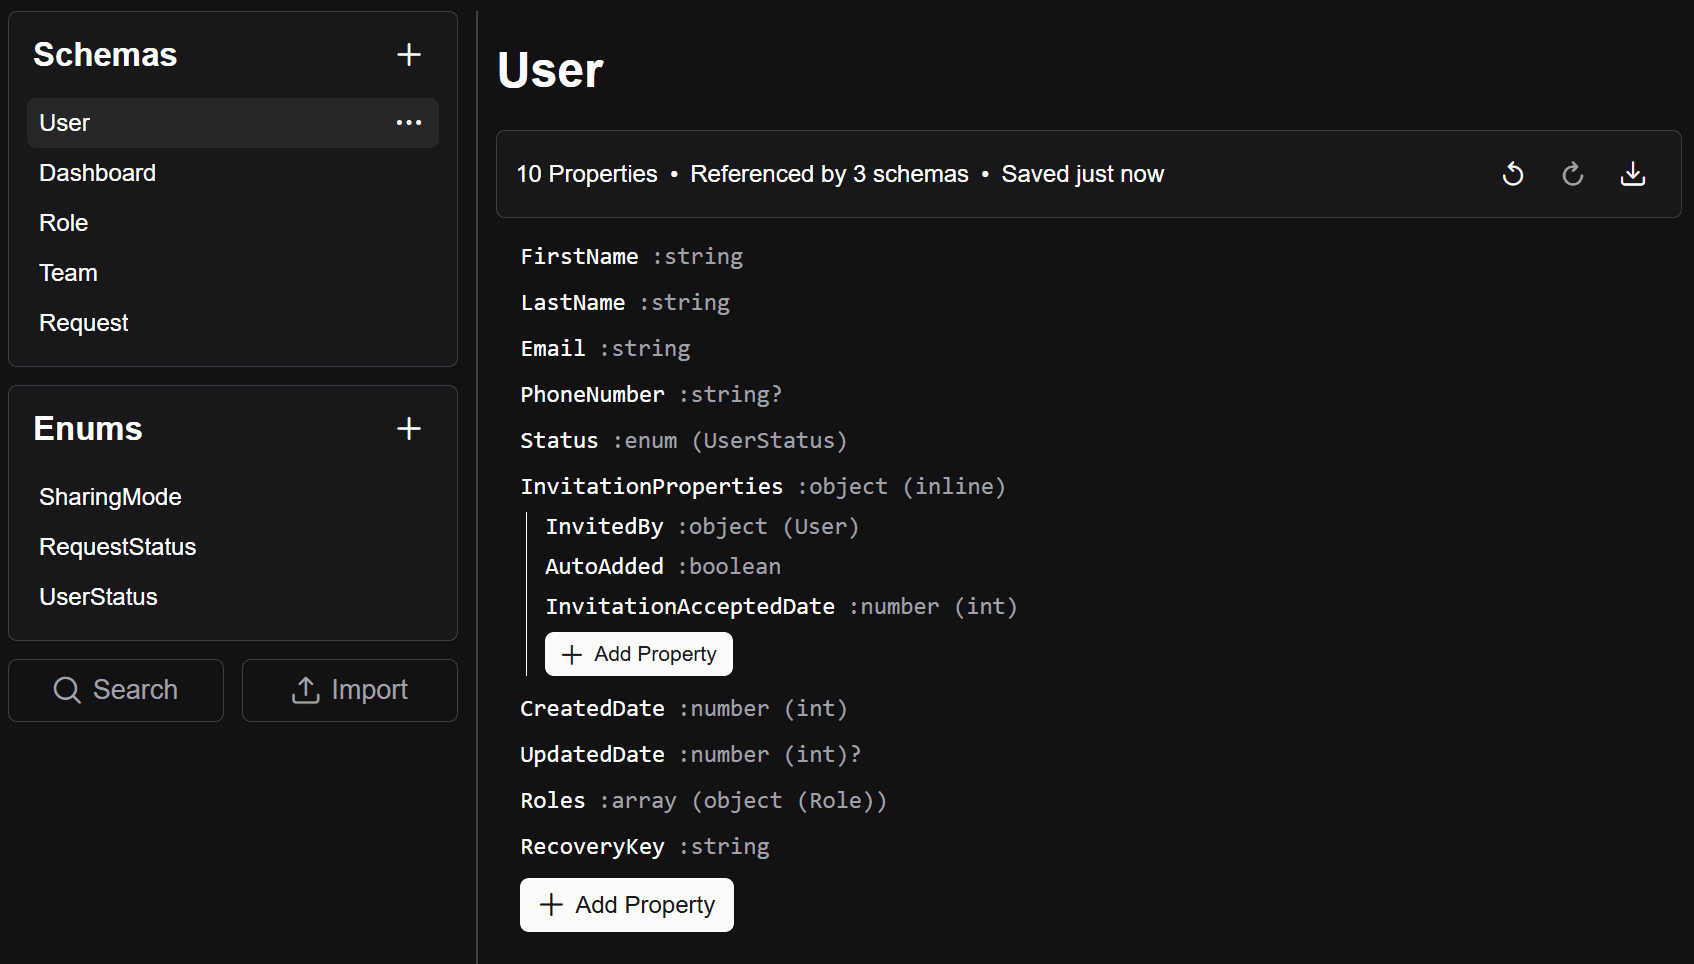Add property inside InvitationProperties object
This screenshot has width=1694, height=964.
639,654
